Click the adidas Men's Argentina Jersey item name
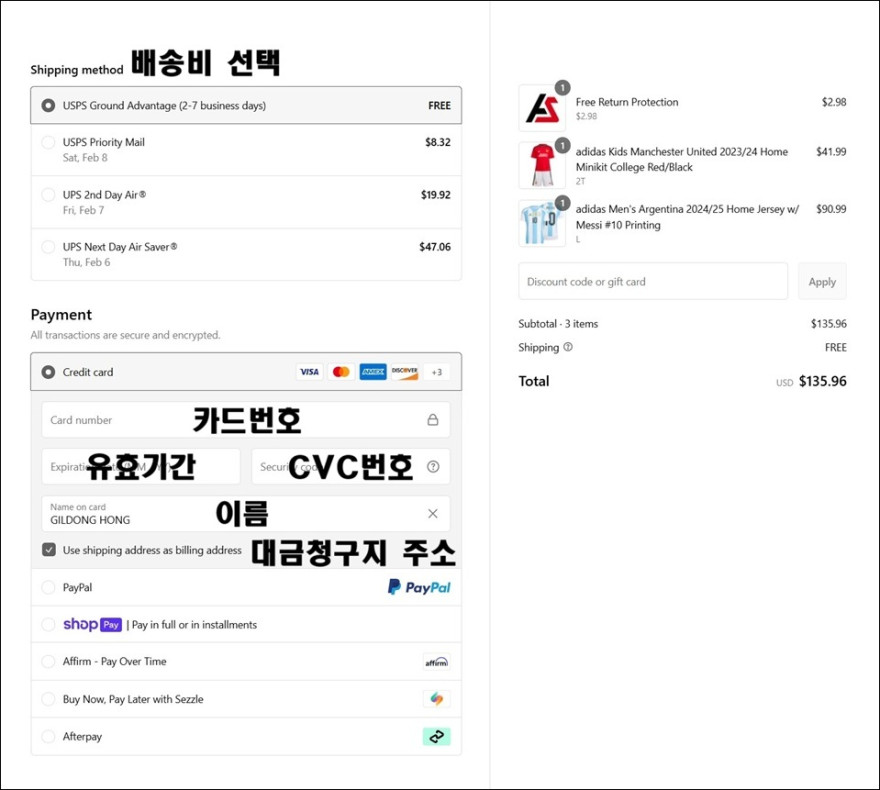This screenshot has height=790, width=880. point(688,217)
